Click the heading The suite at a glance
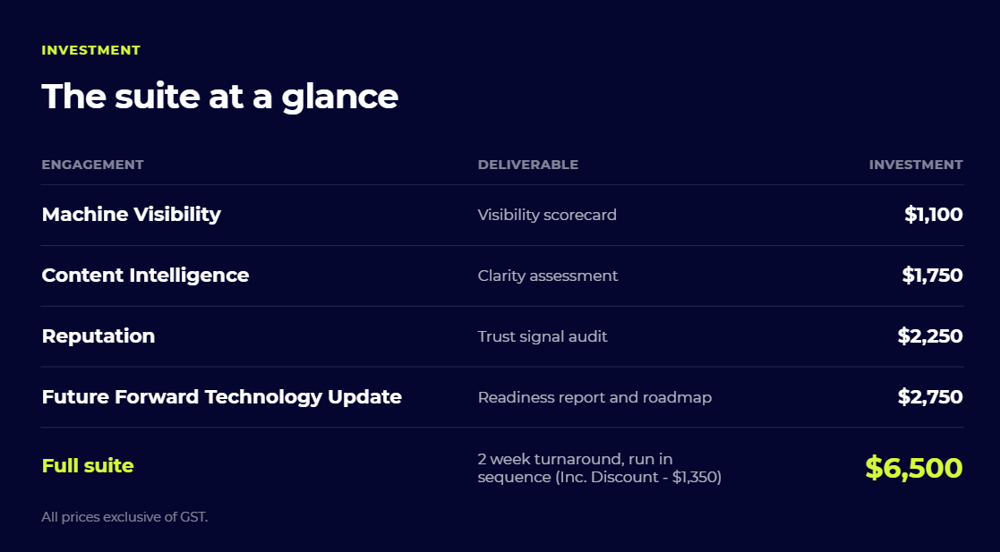This screenshot has height=552, width=1000. pos(220,96)
